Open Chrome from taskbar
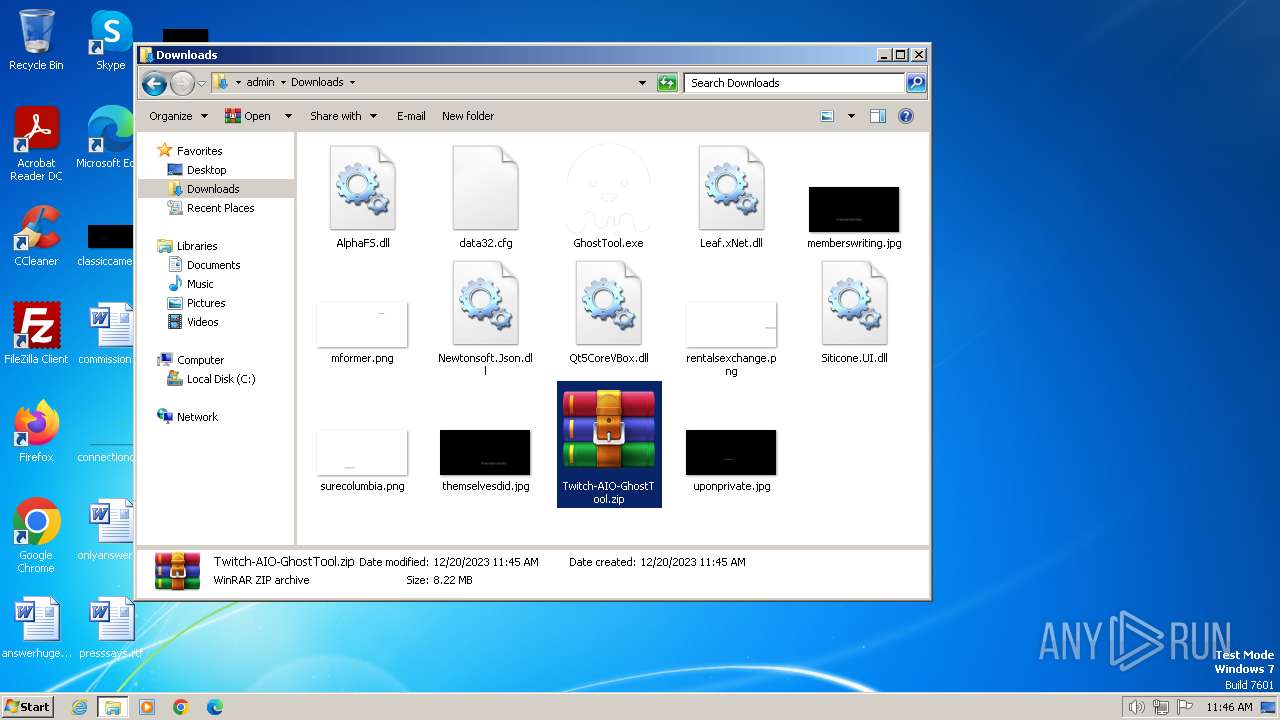This screenshot has height=720, width=1280. click(181, 707)
